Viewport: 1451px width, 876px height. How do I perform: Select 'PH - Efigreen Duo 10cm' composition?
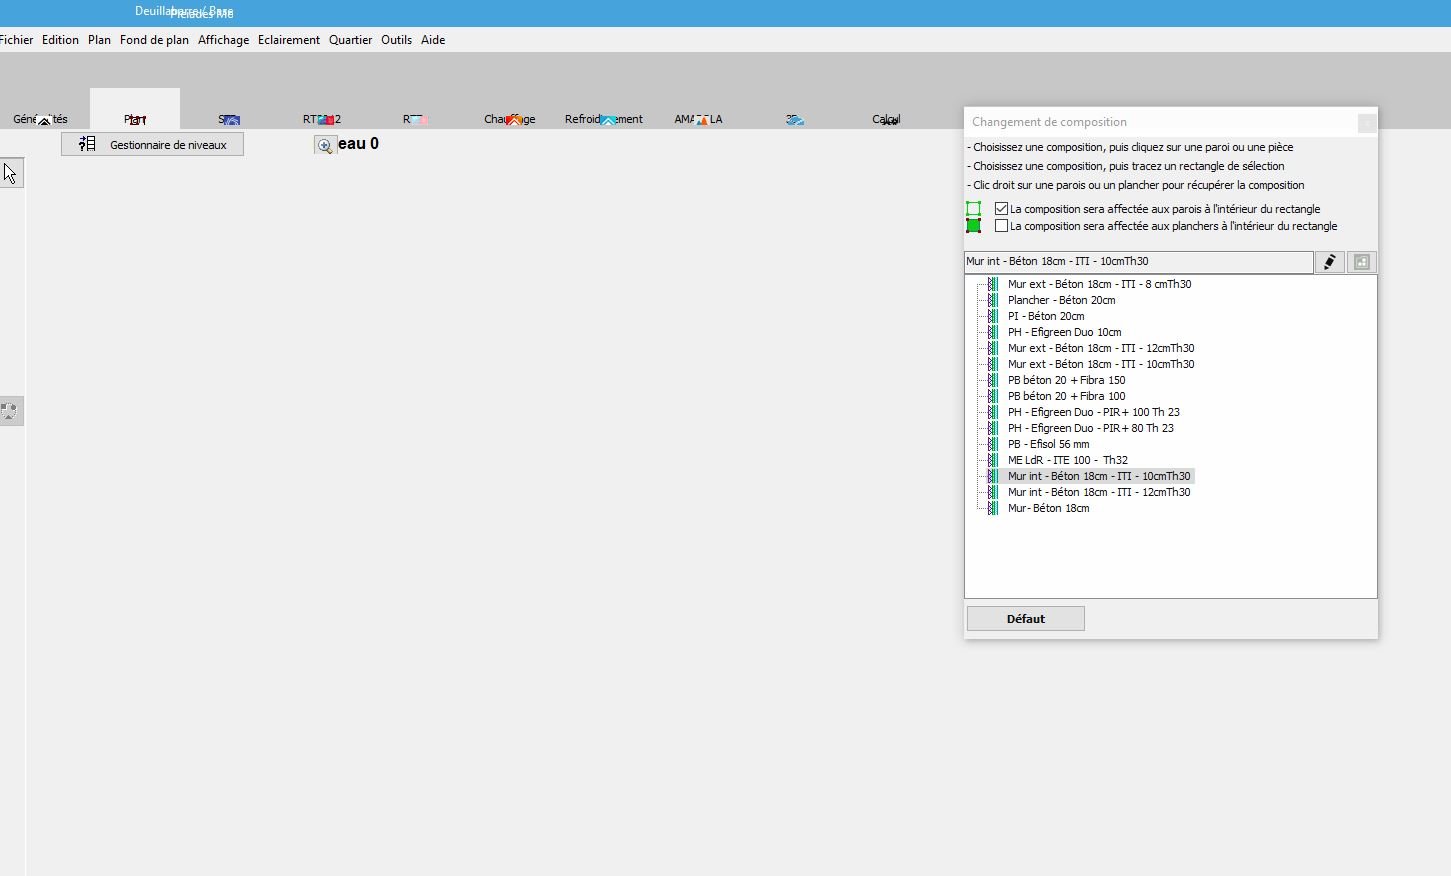pyautogui.click(x=1064, y=332)
